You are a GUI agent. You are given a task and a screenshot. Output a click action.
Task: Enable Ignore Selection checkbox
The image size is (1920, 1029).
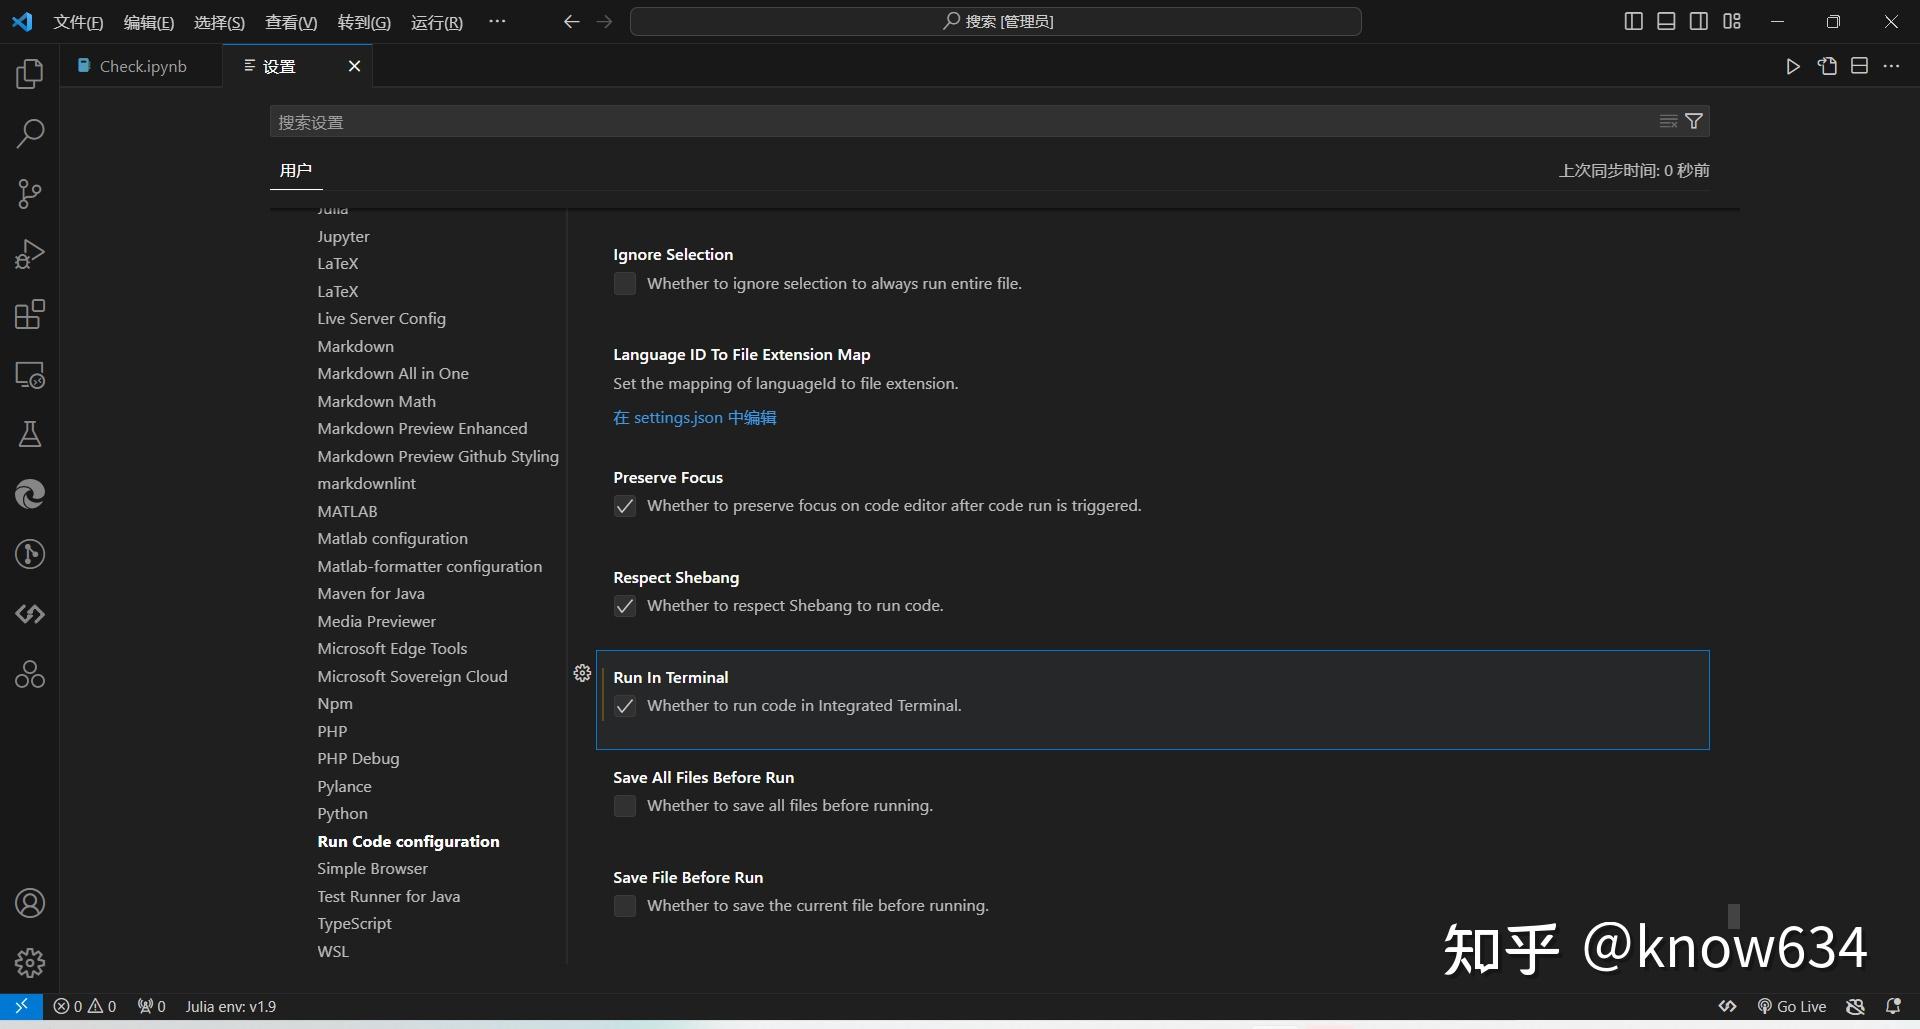pos(625,284)
